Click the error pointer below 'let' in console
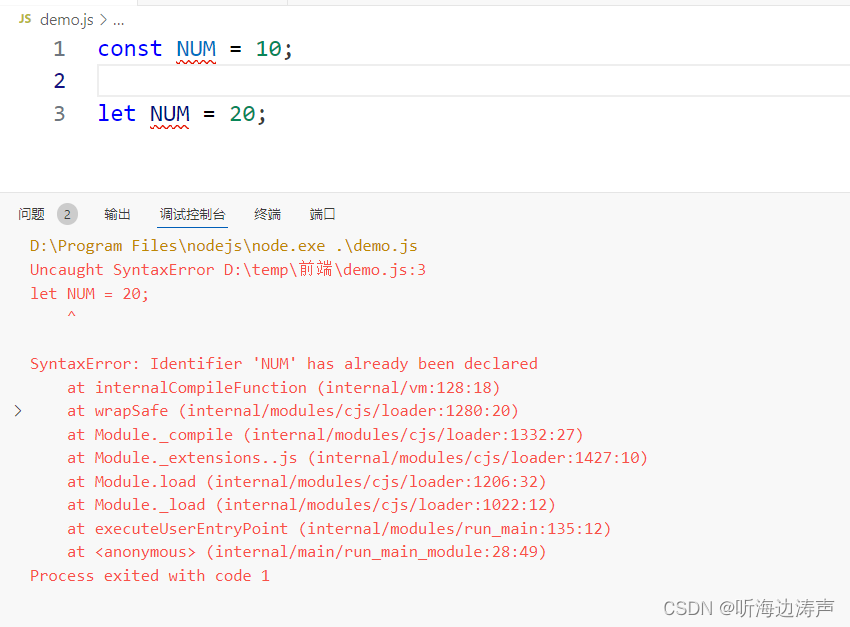Image resolution: width=850 pixels, height=627 pixels. click(x=71, y=315)
